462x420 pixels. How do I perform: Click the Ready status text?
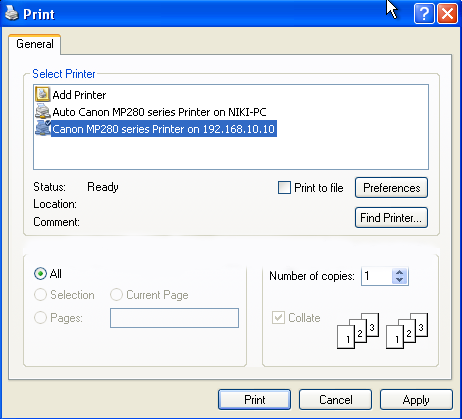point(103,187)
